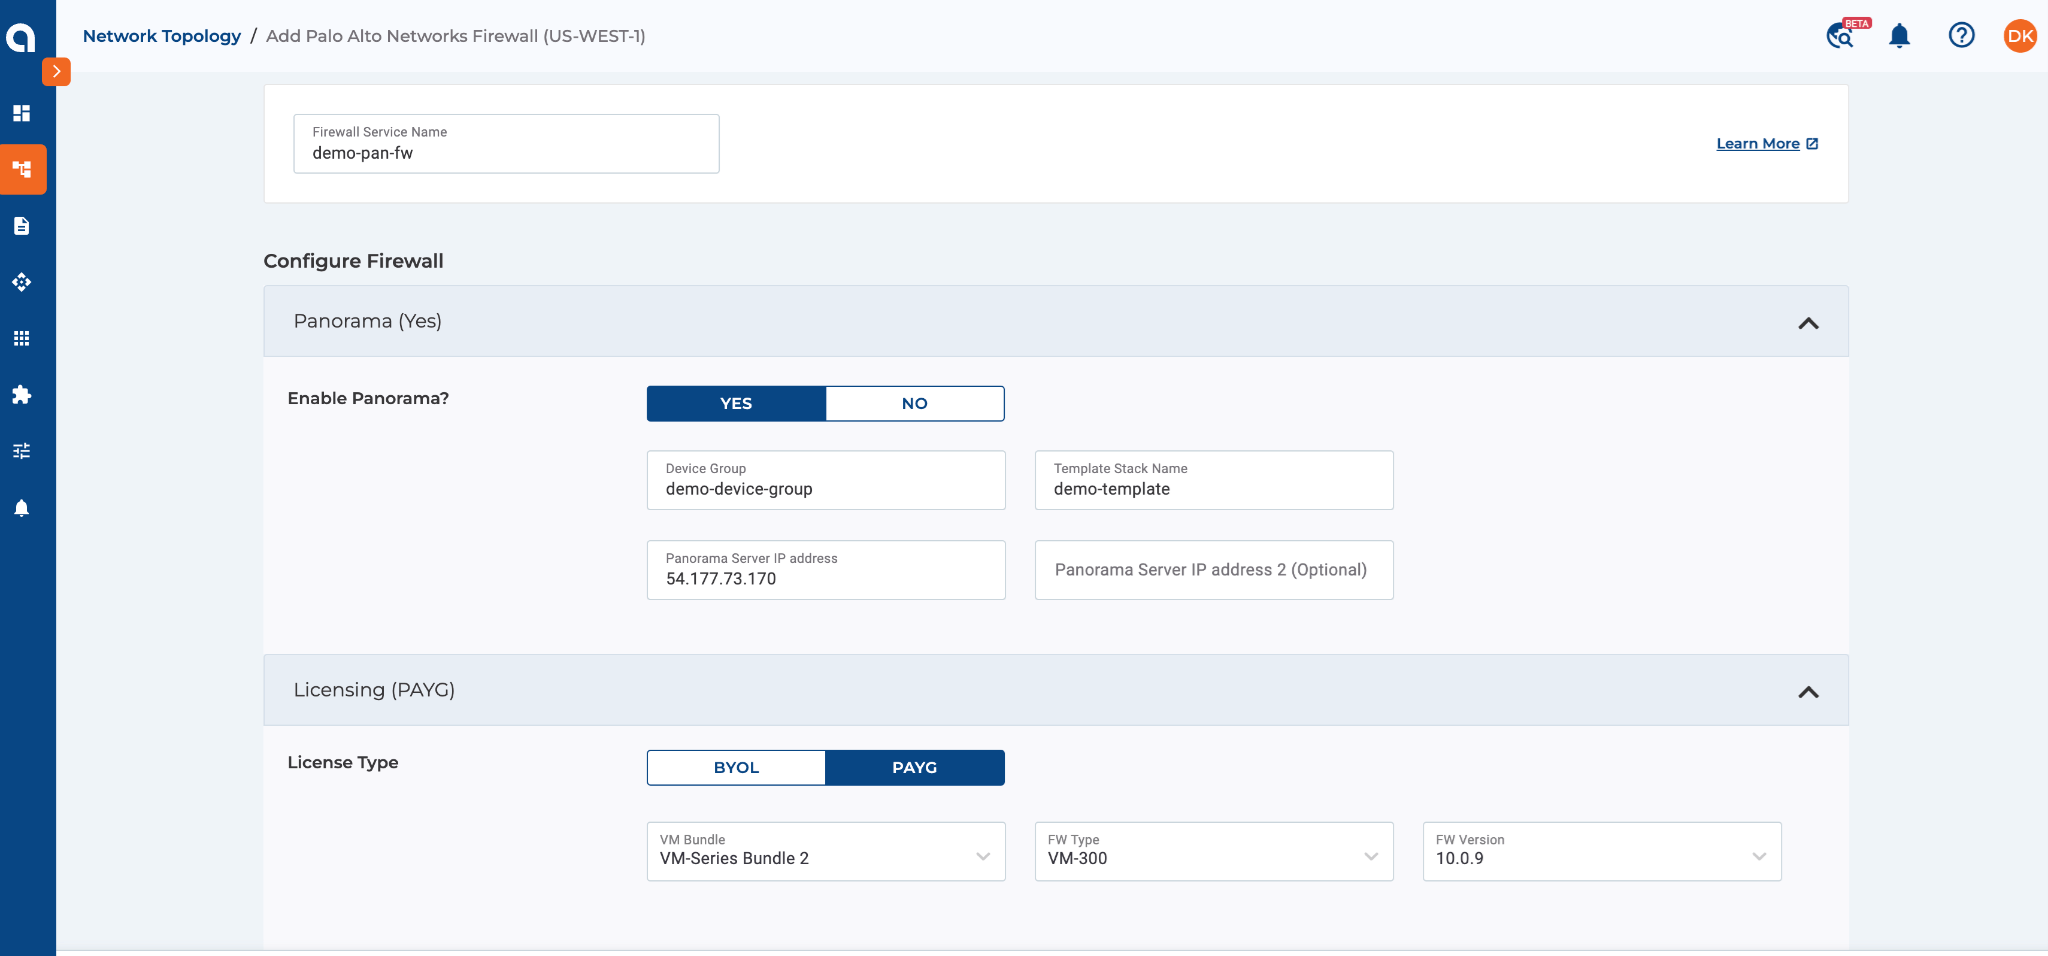Expand the sidebar with orange arrow button
Viewport: 2048px width, 956px height.
point(56,72)
